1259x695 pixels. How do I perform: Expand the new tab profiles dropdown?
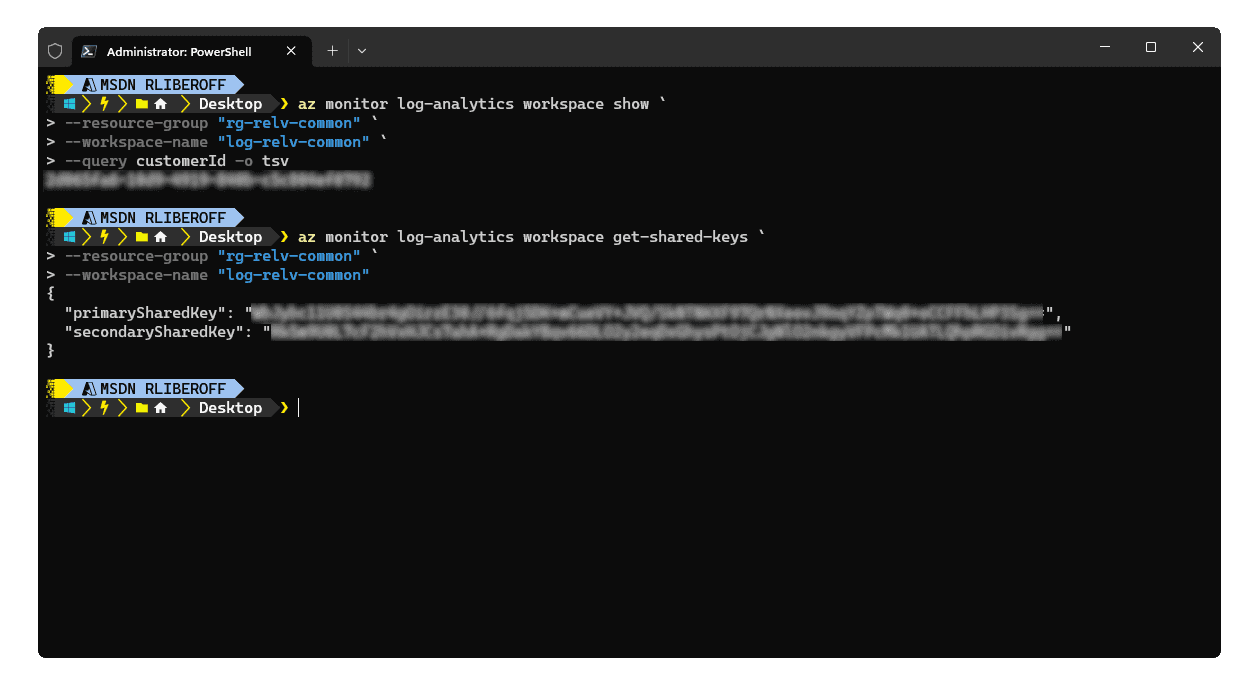[x=362, y=51]
